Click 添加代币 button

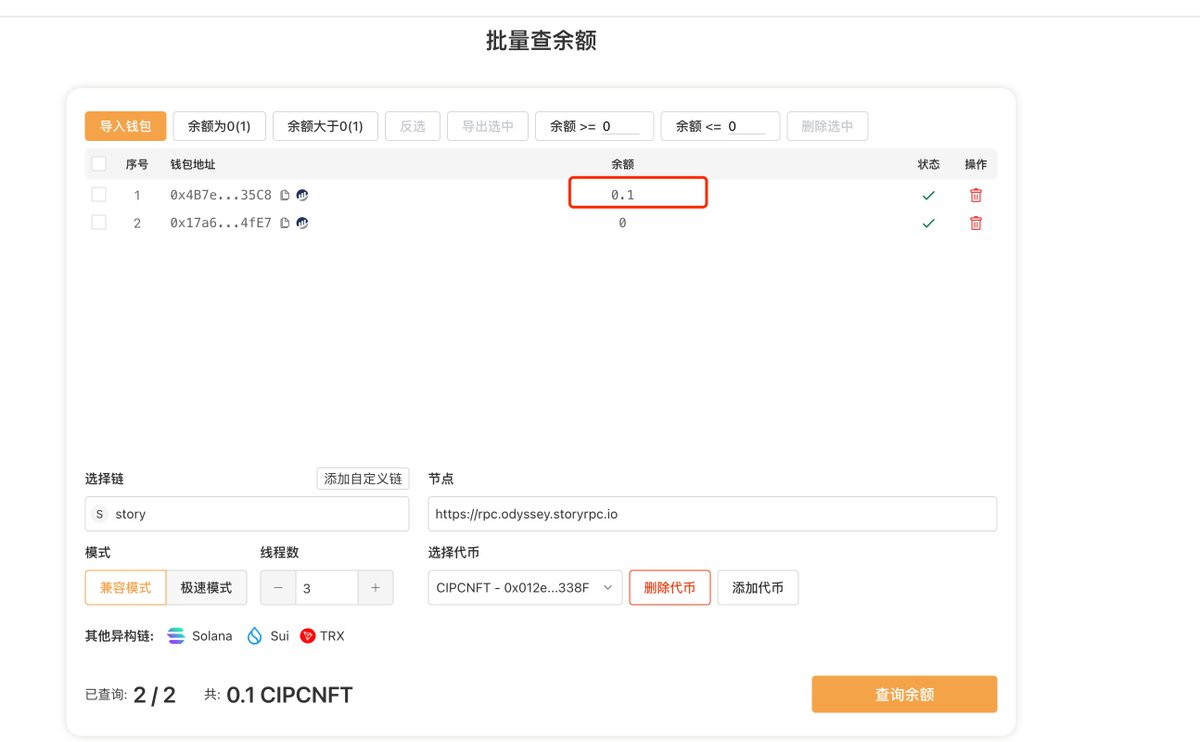pos(757,588)
